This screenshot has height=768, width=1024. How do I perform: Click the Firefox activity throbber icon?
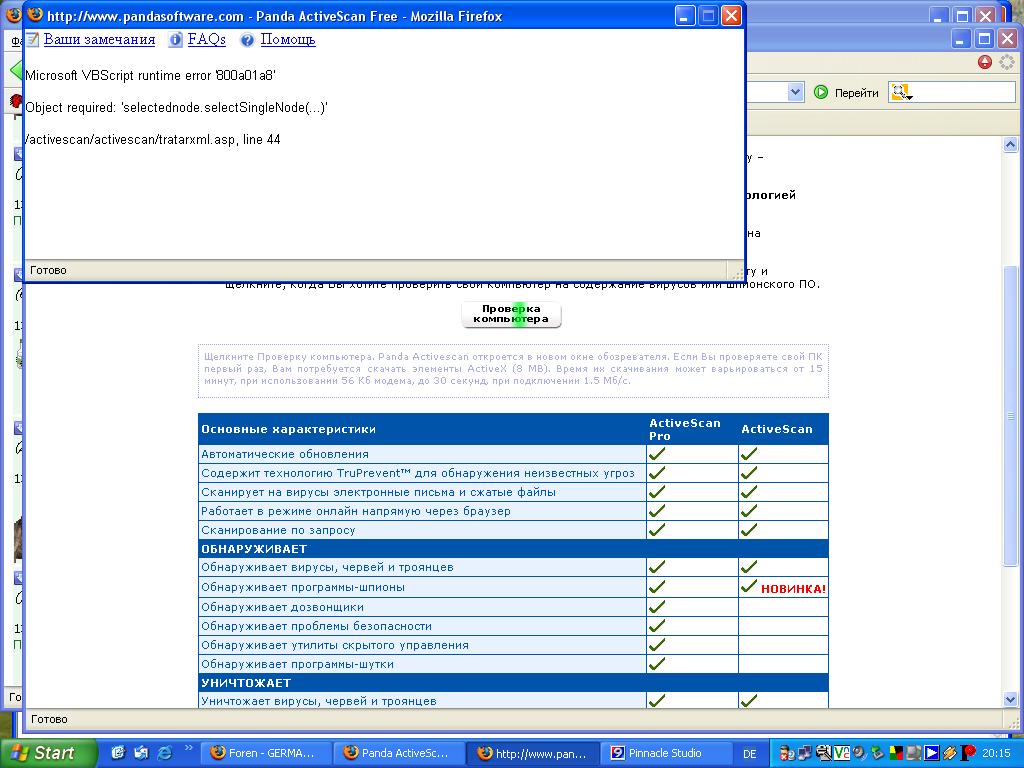[x=1007, y=62]
